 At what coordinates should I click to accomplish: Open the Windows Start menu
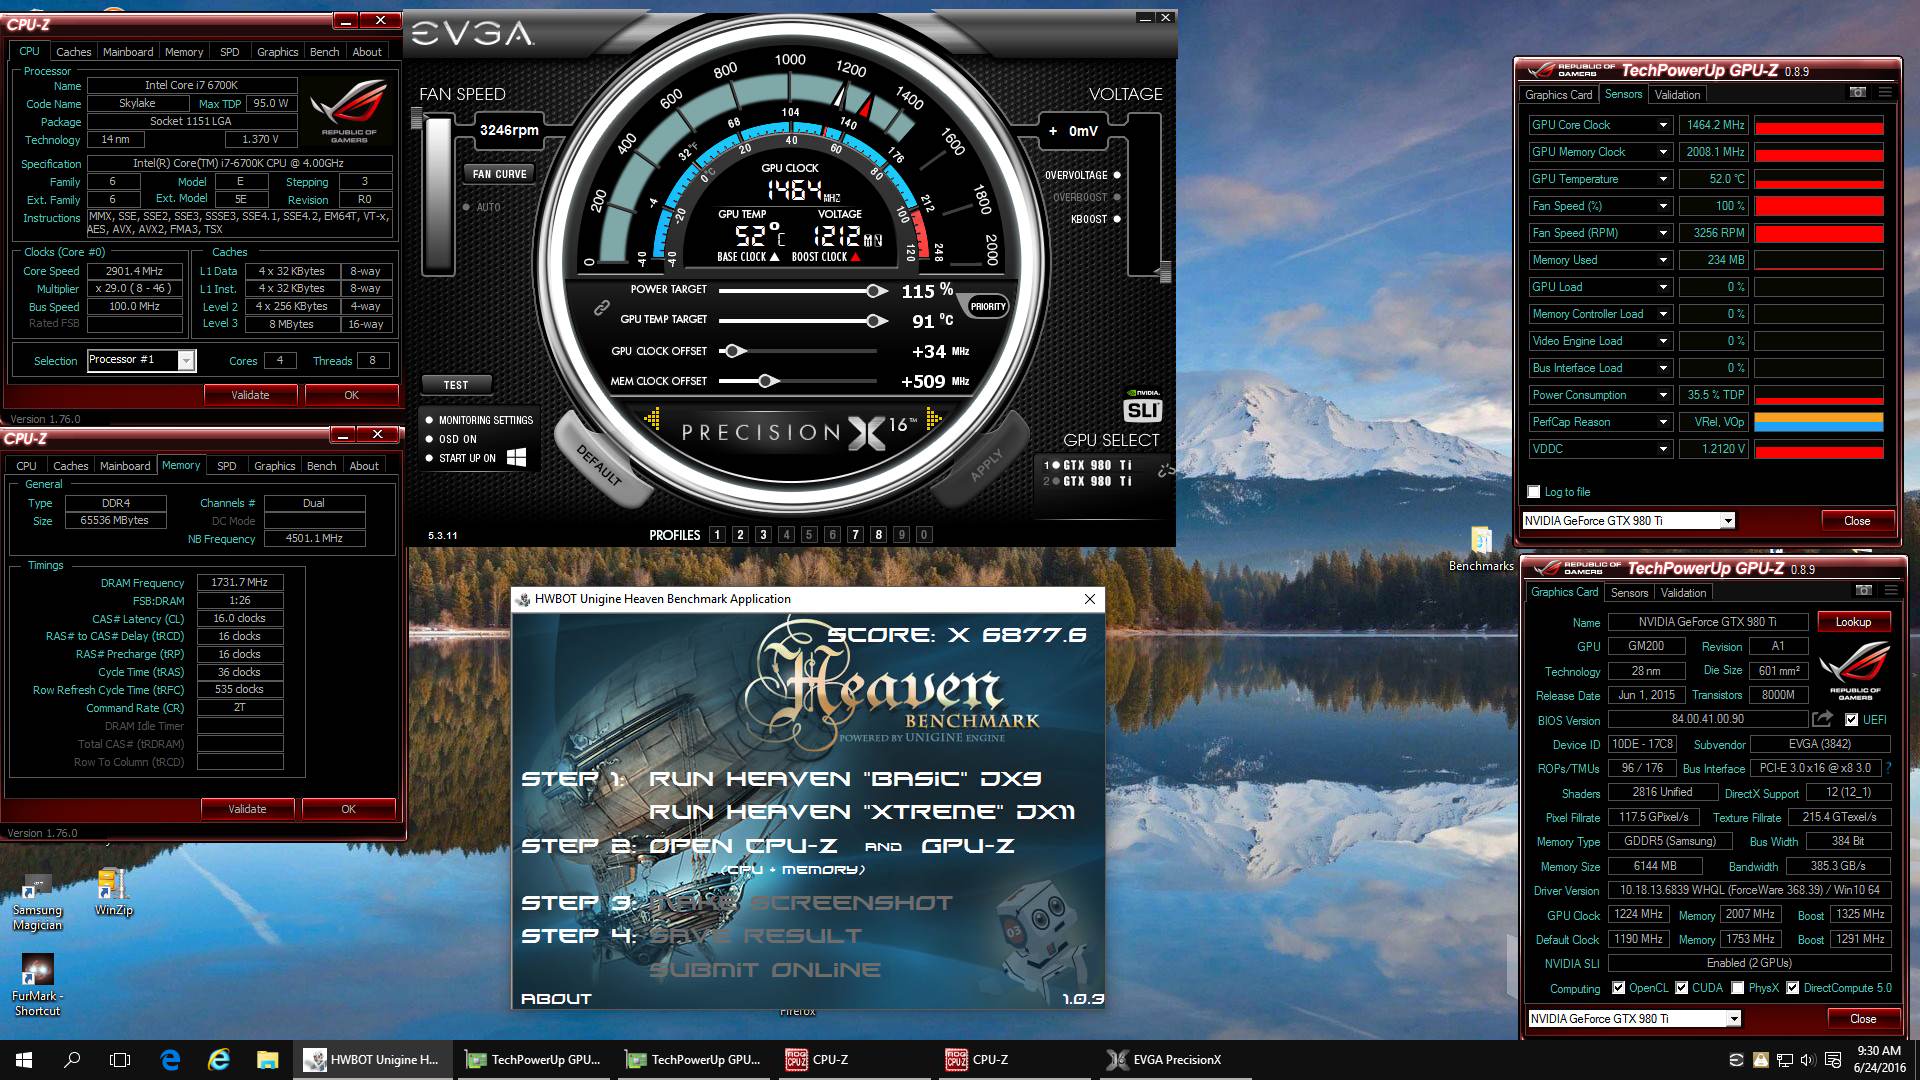24,1060
